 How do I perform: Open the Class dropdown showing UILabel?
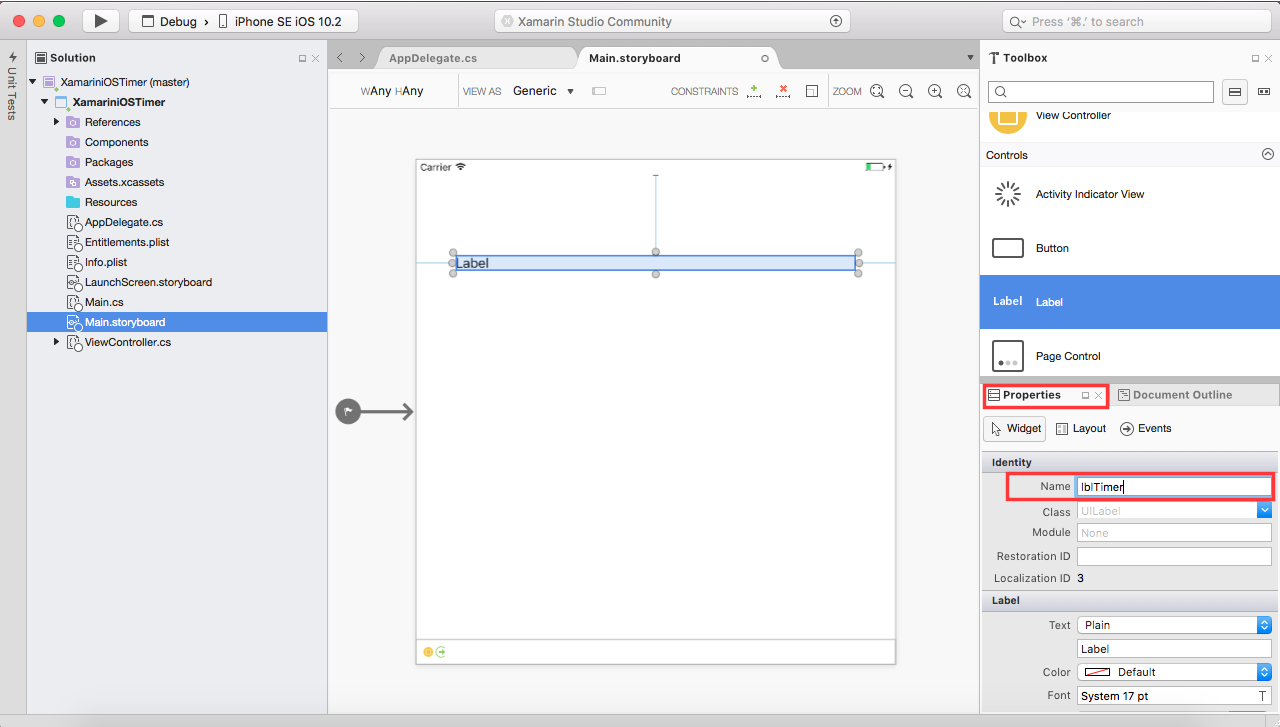click(1265, 511)
